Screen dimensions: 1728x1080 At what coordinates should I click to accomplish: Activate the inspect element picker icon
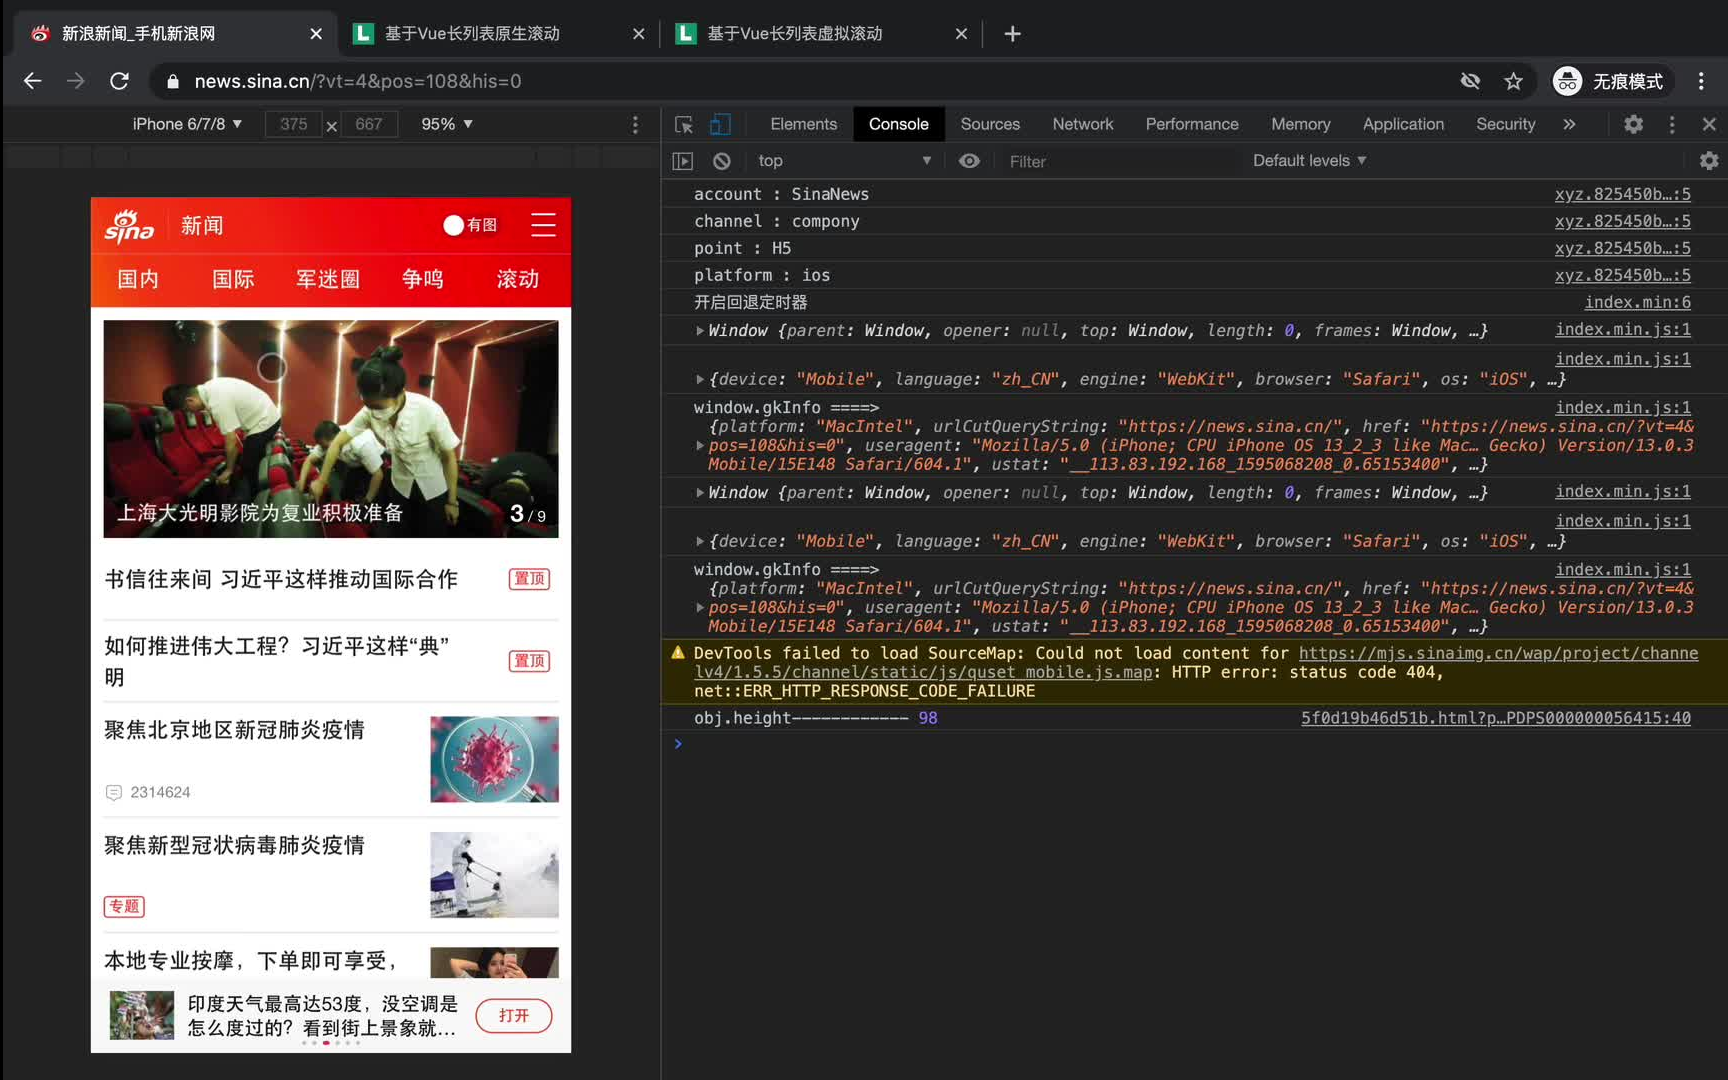(x=684, y=124)
